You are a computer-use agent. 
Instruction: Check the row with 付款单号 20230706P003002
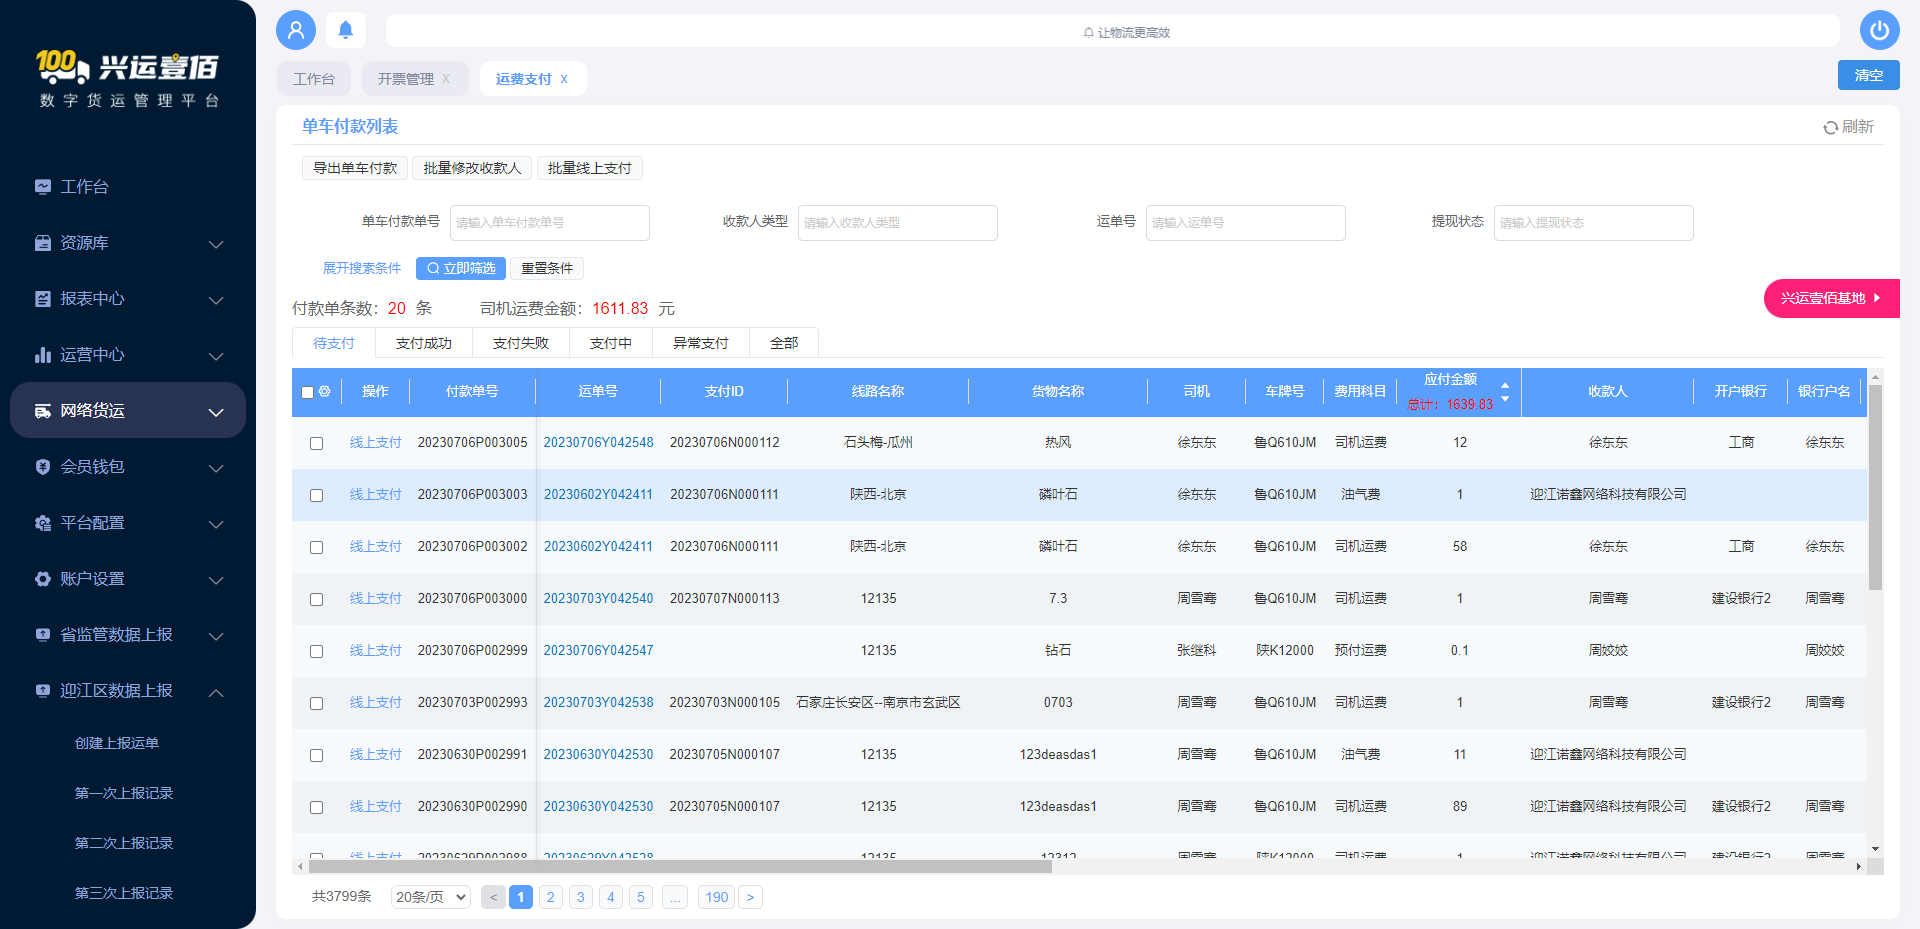coord(316,547)
